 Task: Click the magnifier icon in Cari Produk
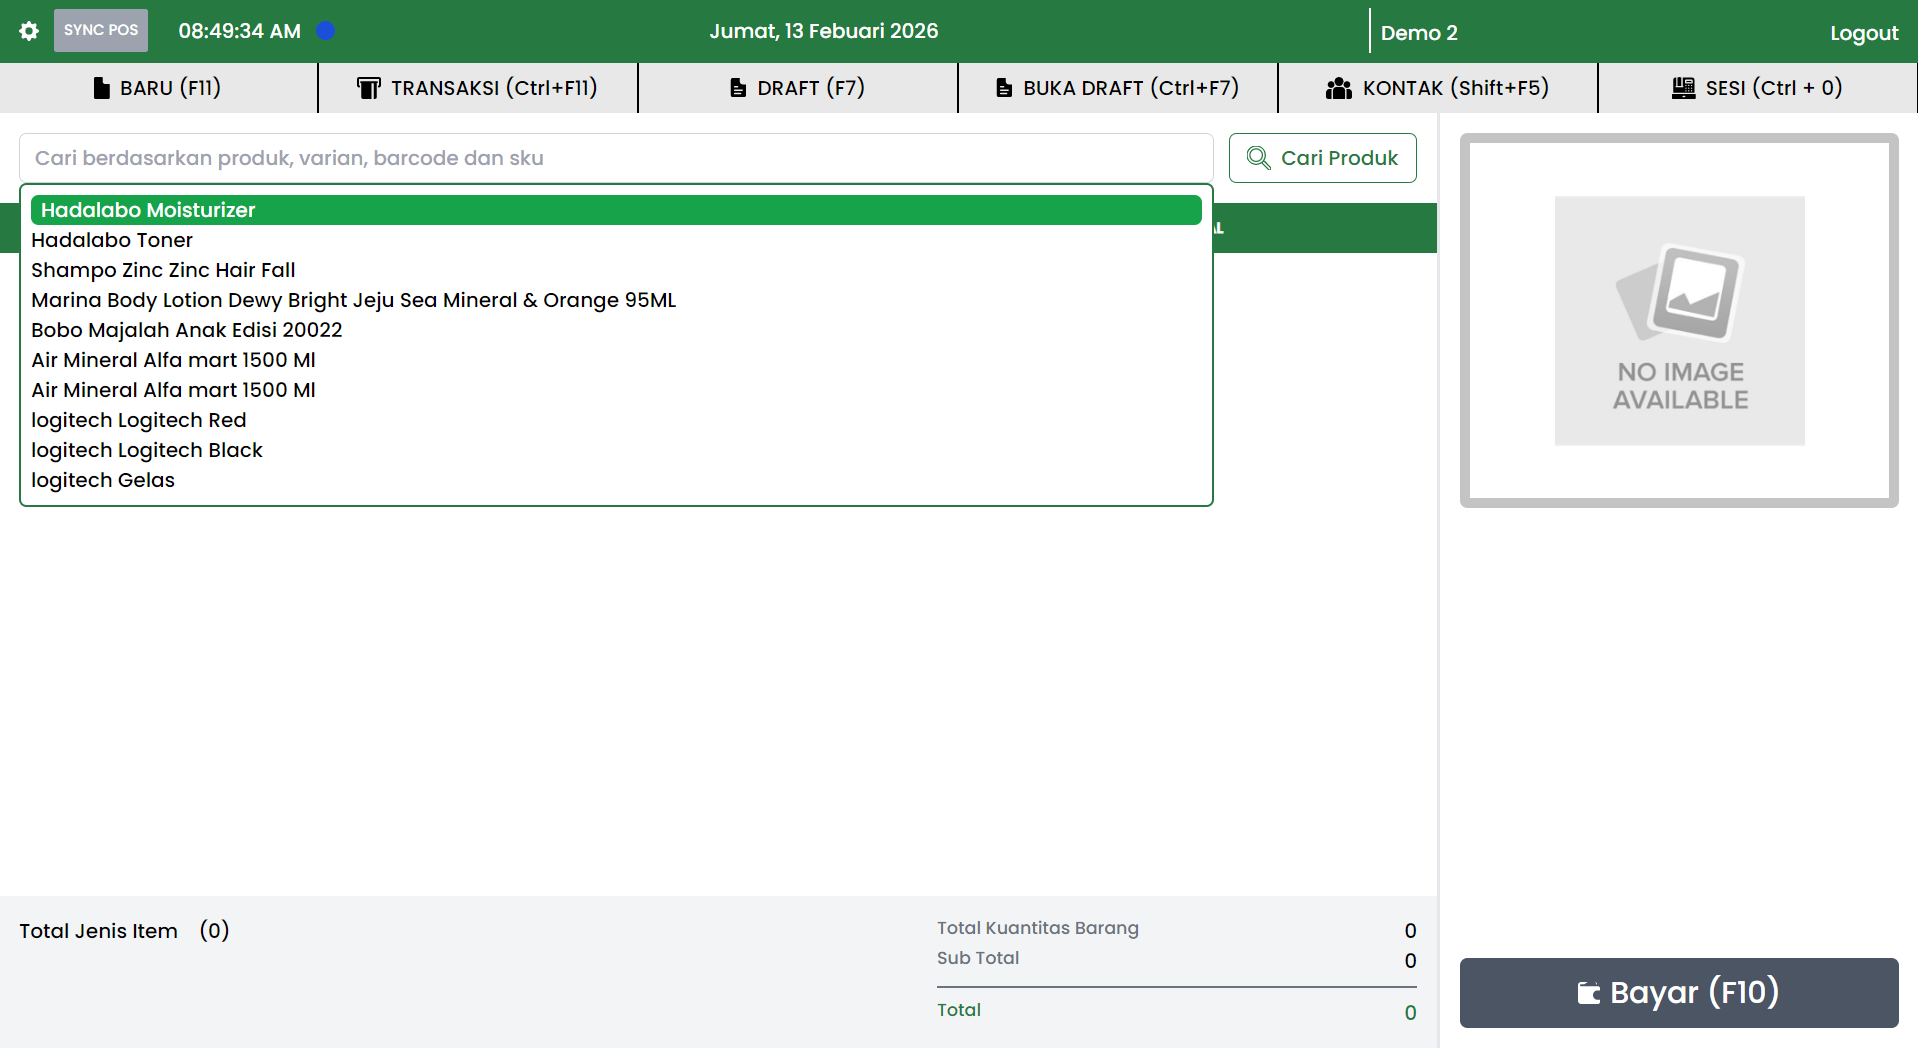click(1258, 158)
